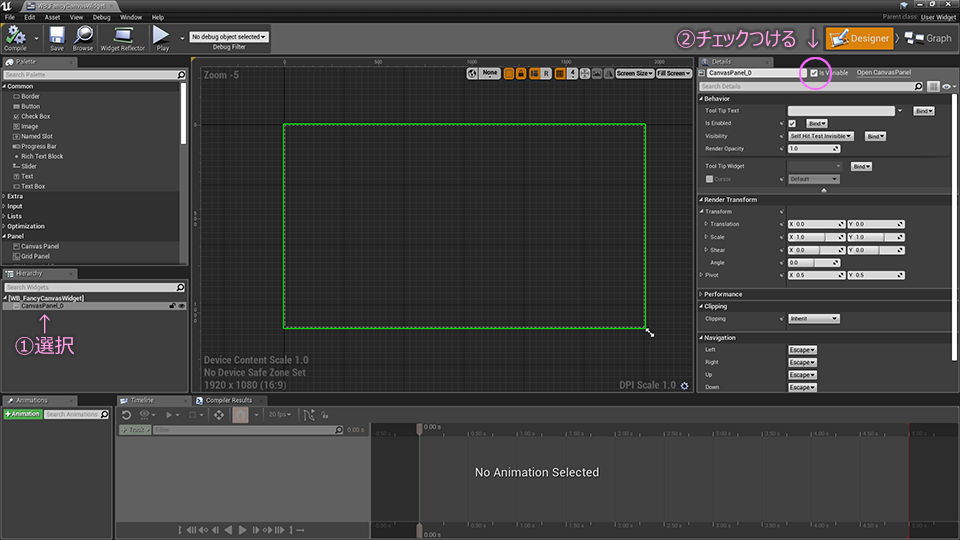Switch to the Designer mode

[x=860, y=38]
